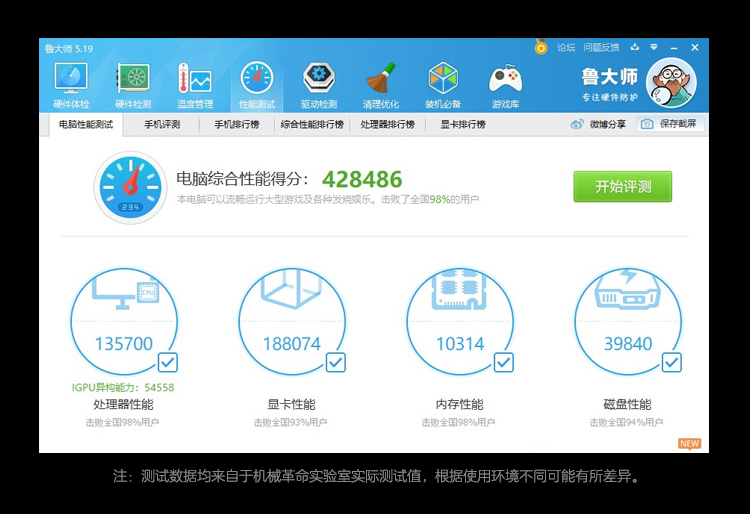Click the skin shirt icon in title bar
Image resolution: width=750 pixels, height=514 pixels.
point(635,47)
